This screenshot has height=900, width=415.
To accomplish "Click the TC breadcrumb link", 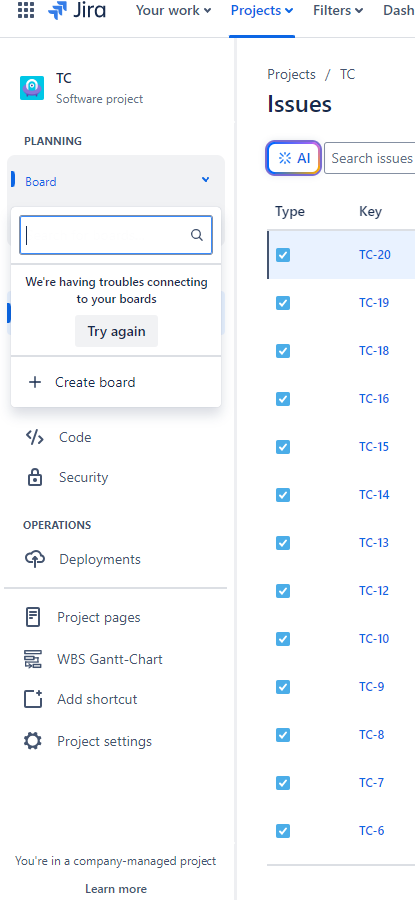I will (x=347, y=75).
